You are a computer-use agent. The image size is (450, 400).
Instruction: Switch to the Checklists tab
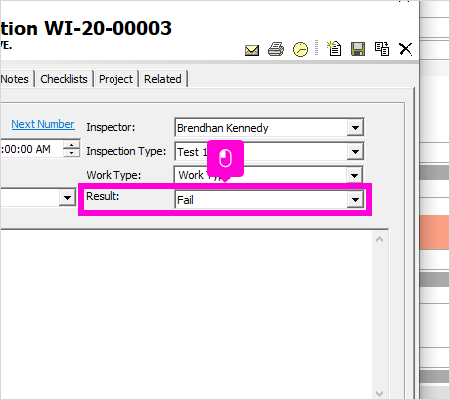pyautogui.click(x=64, y=79)
